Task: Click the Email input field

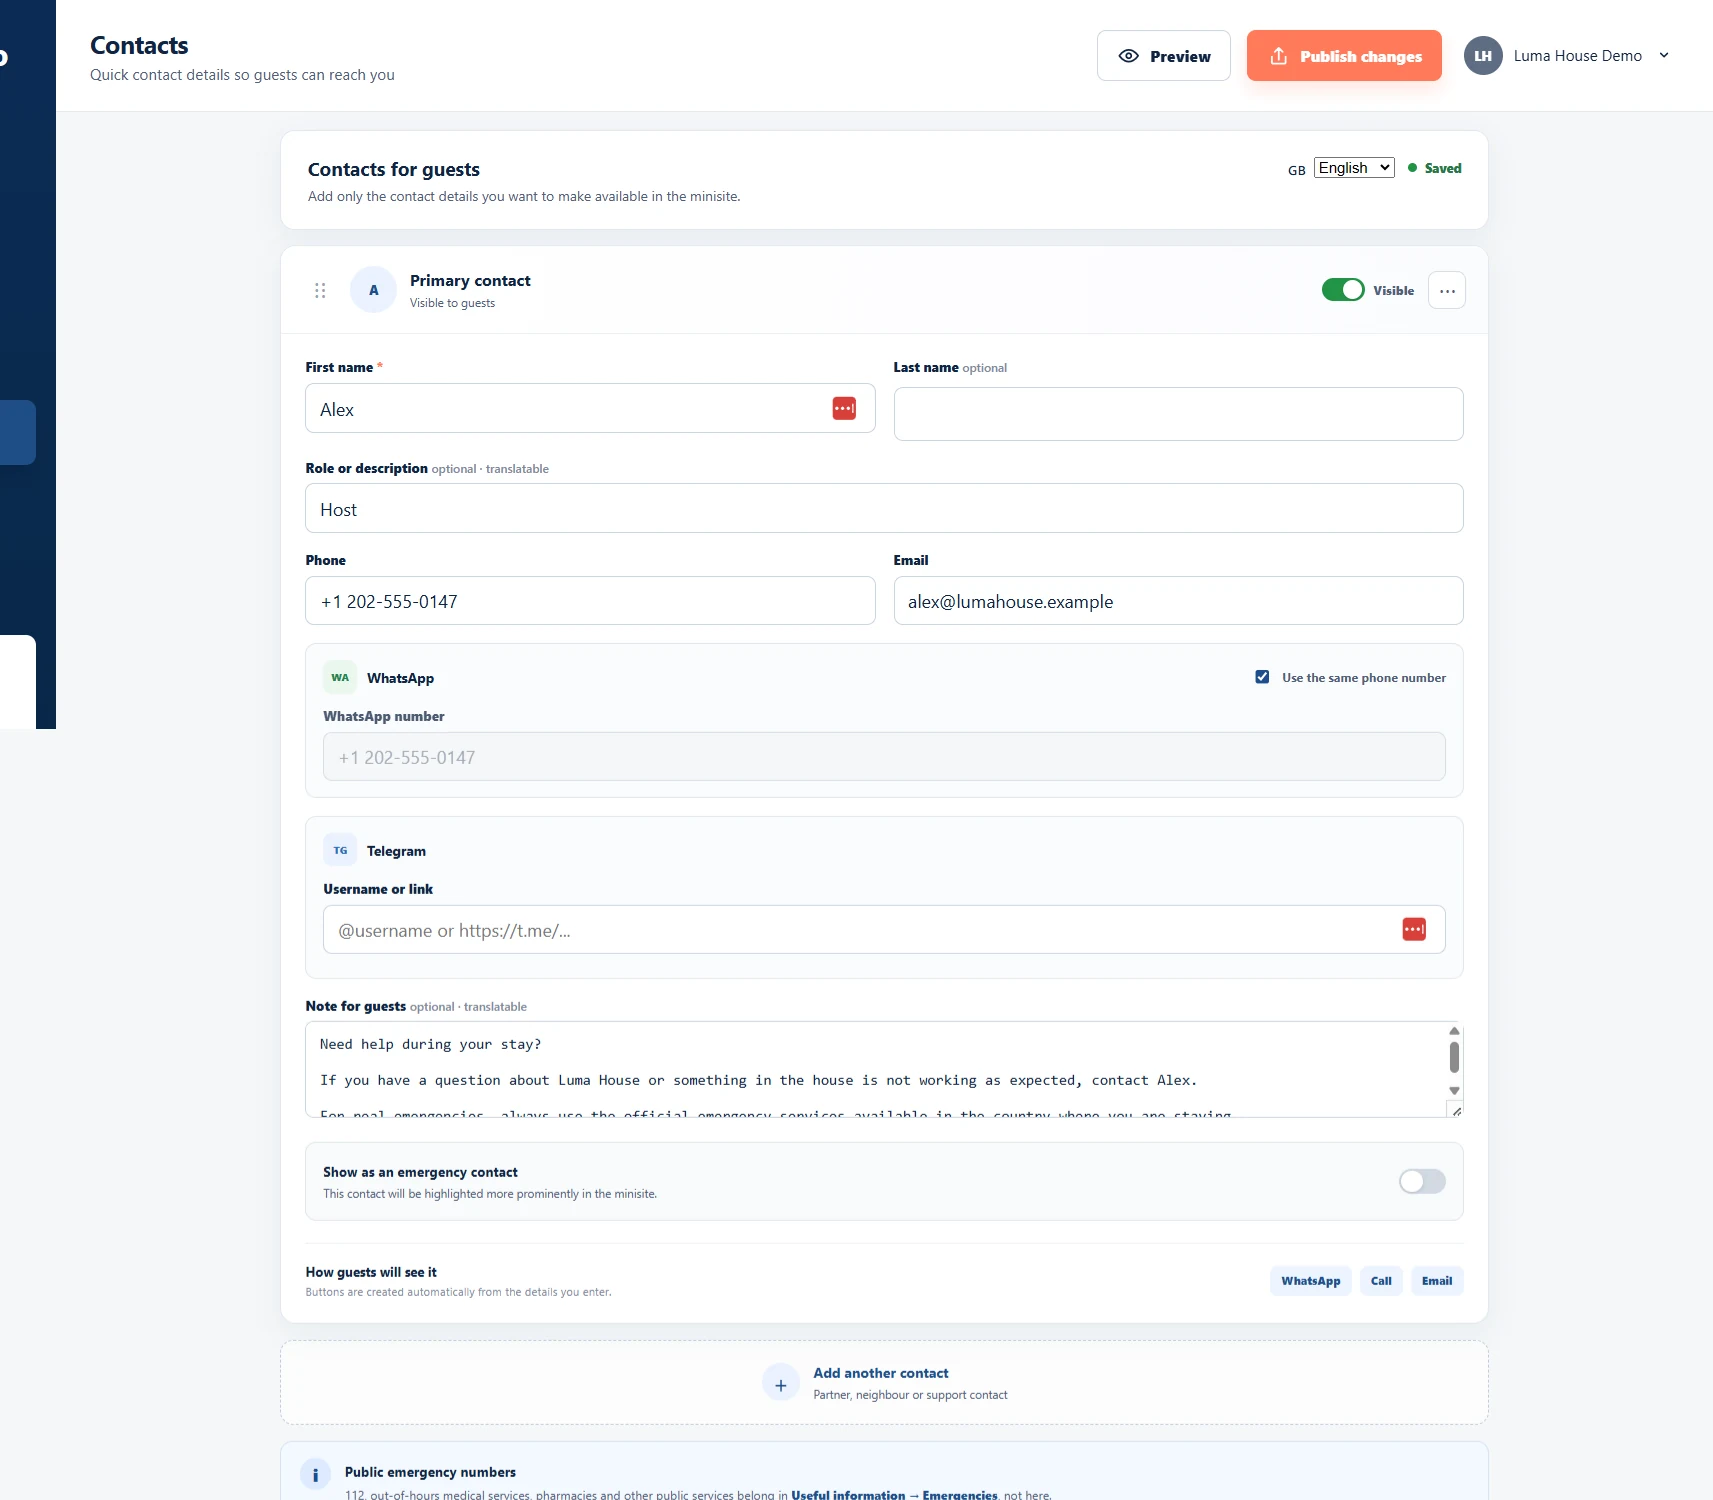Action: pyautogui.click(x=1178, y=601)
